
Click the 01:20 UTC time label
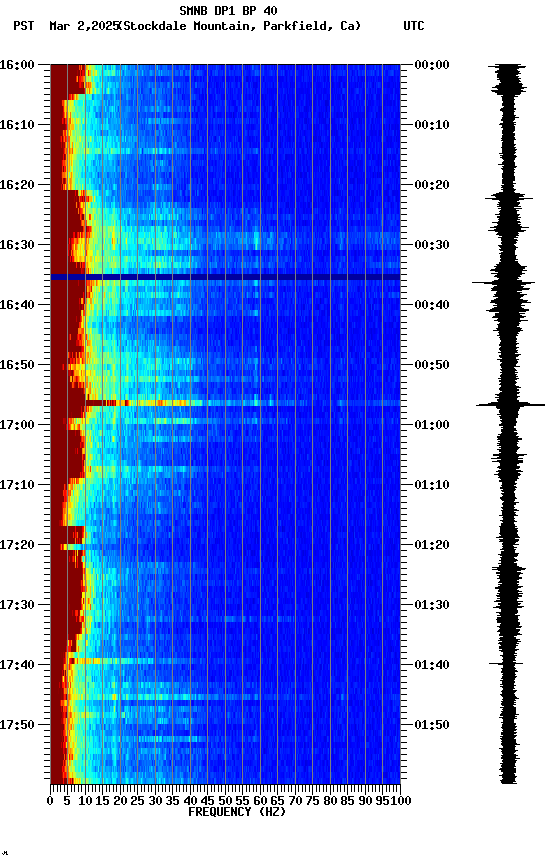[x=432, y=545]
